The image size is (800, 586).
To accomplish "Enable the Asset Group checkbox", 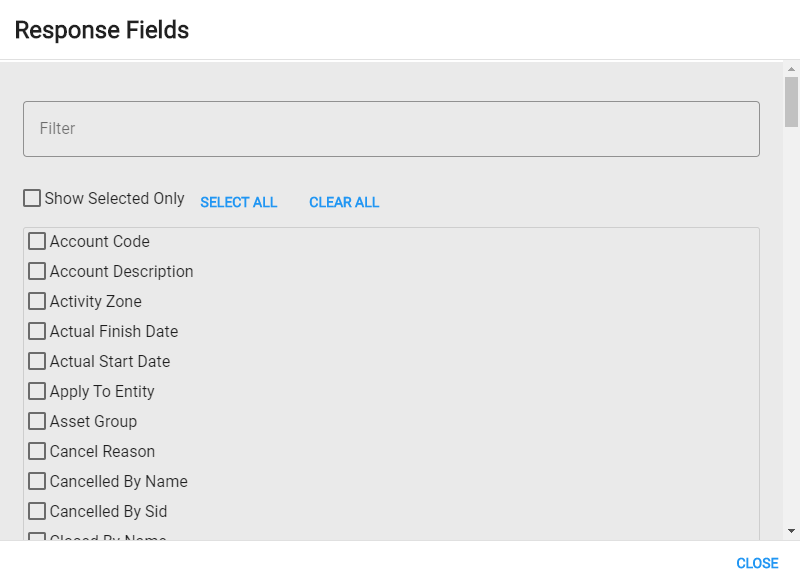I will (37, 421).
